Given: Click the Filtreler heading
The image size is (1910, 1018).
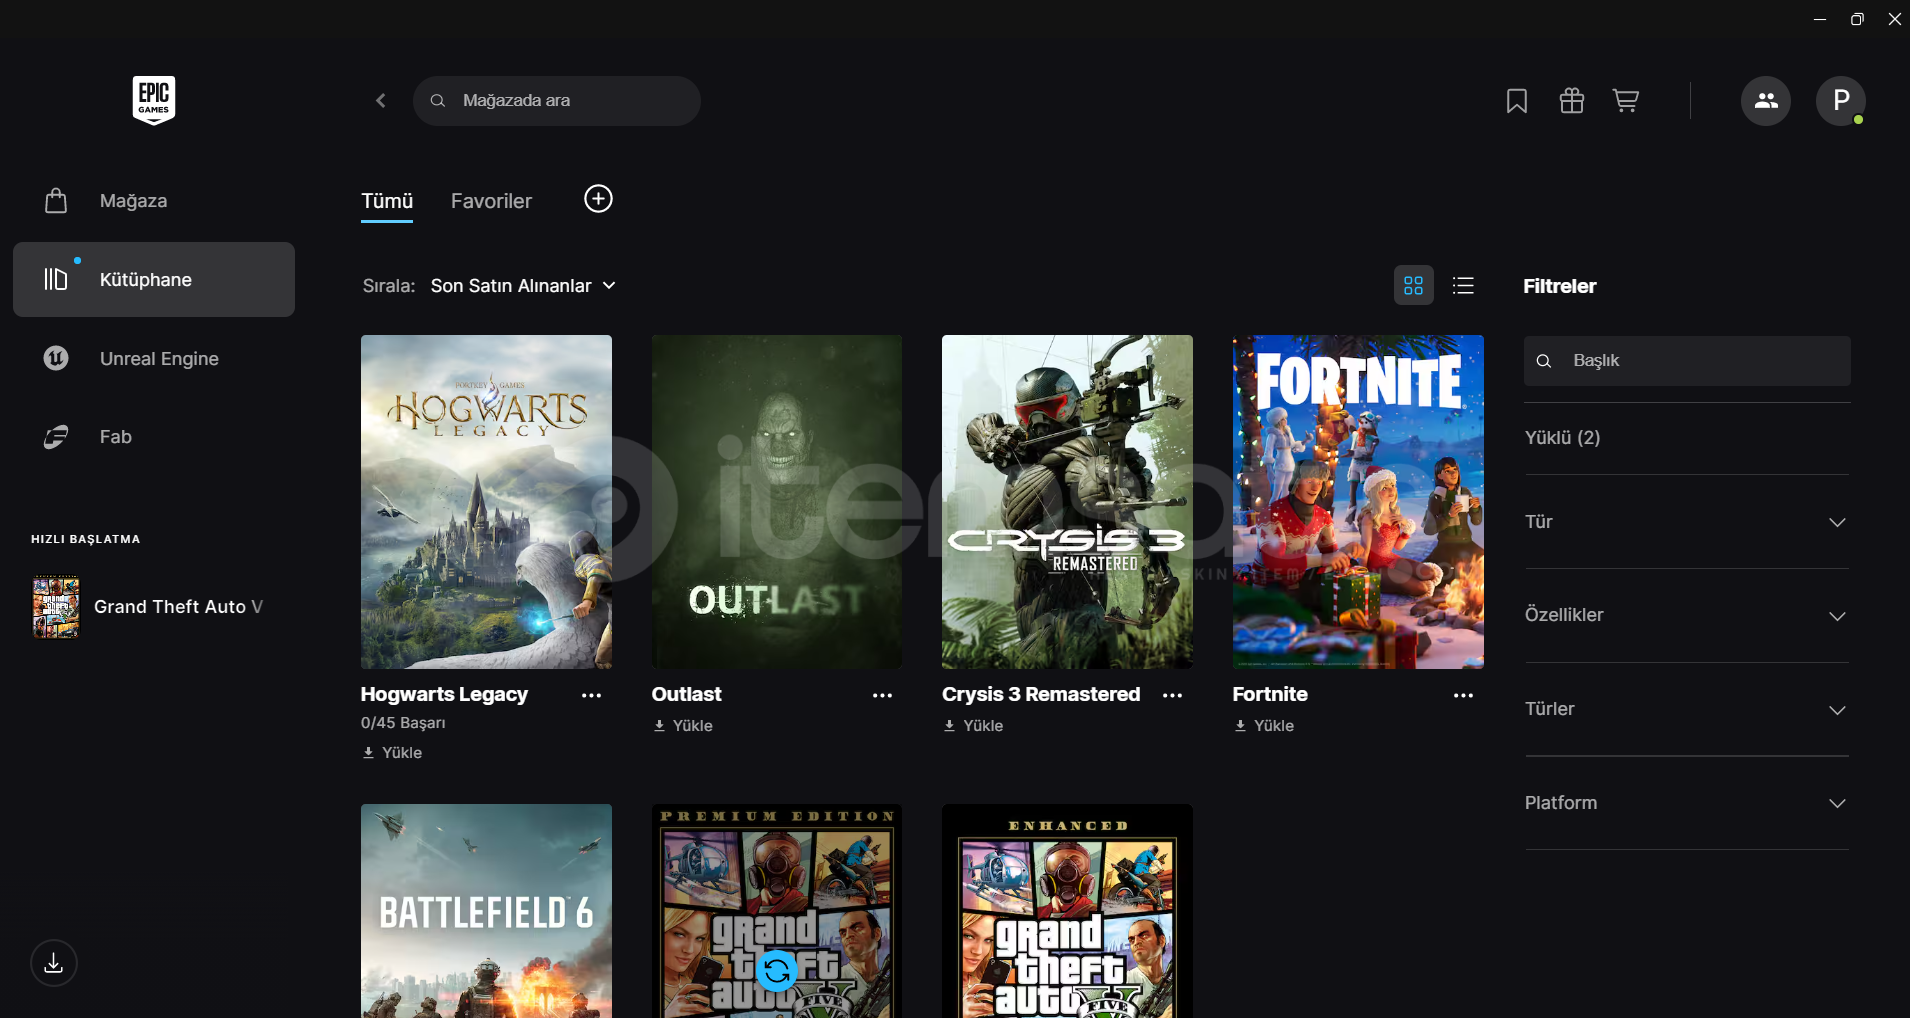Looking at the screenshot, I should click(1560, 287).
